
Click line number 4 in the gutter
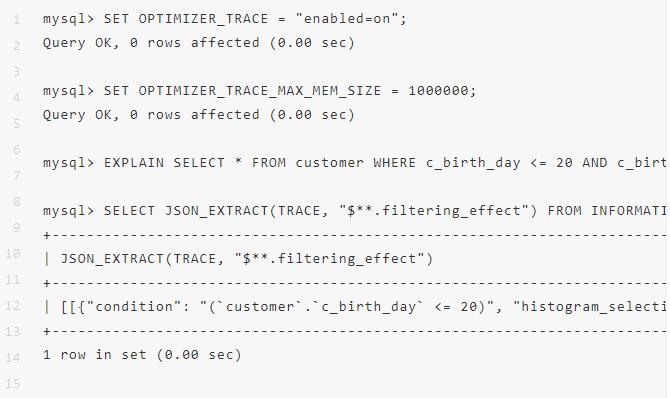point(16,98)
